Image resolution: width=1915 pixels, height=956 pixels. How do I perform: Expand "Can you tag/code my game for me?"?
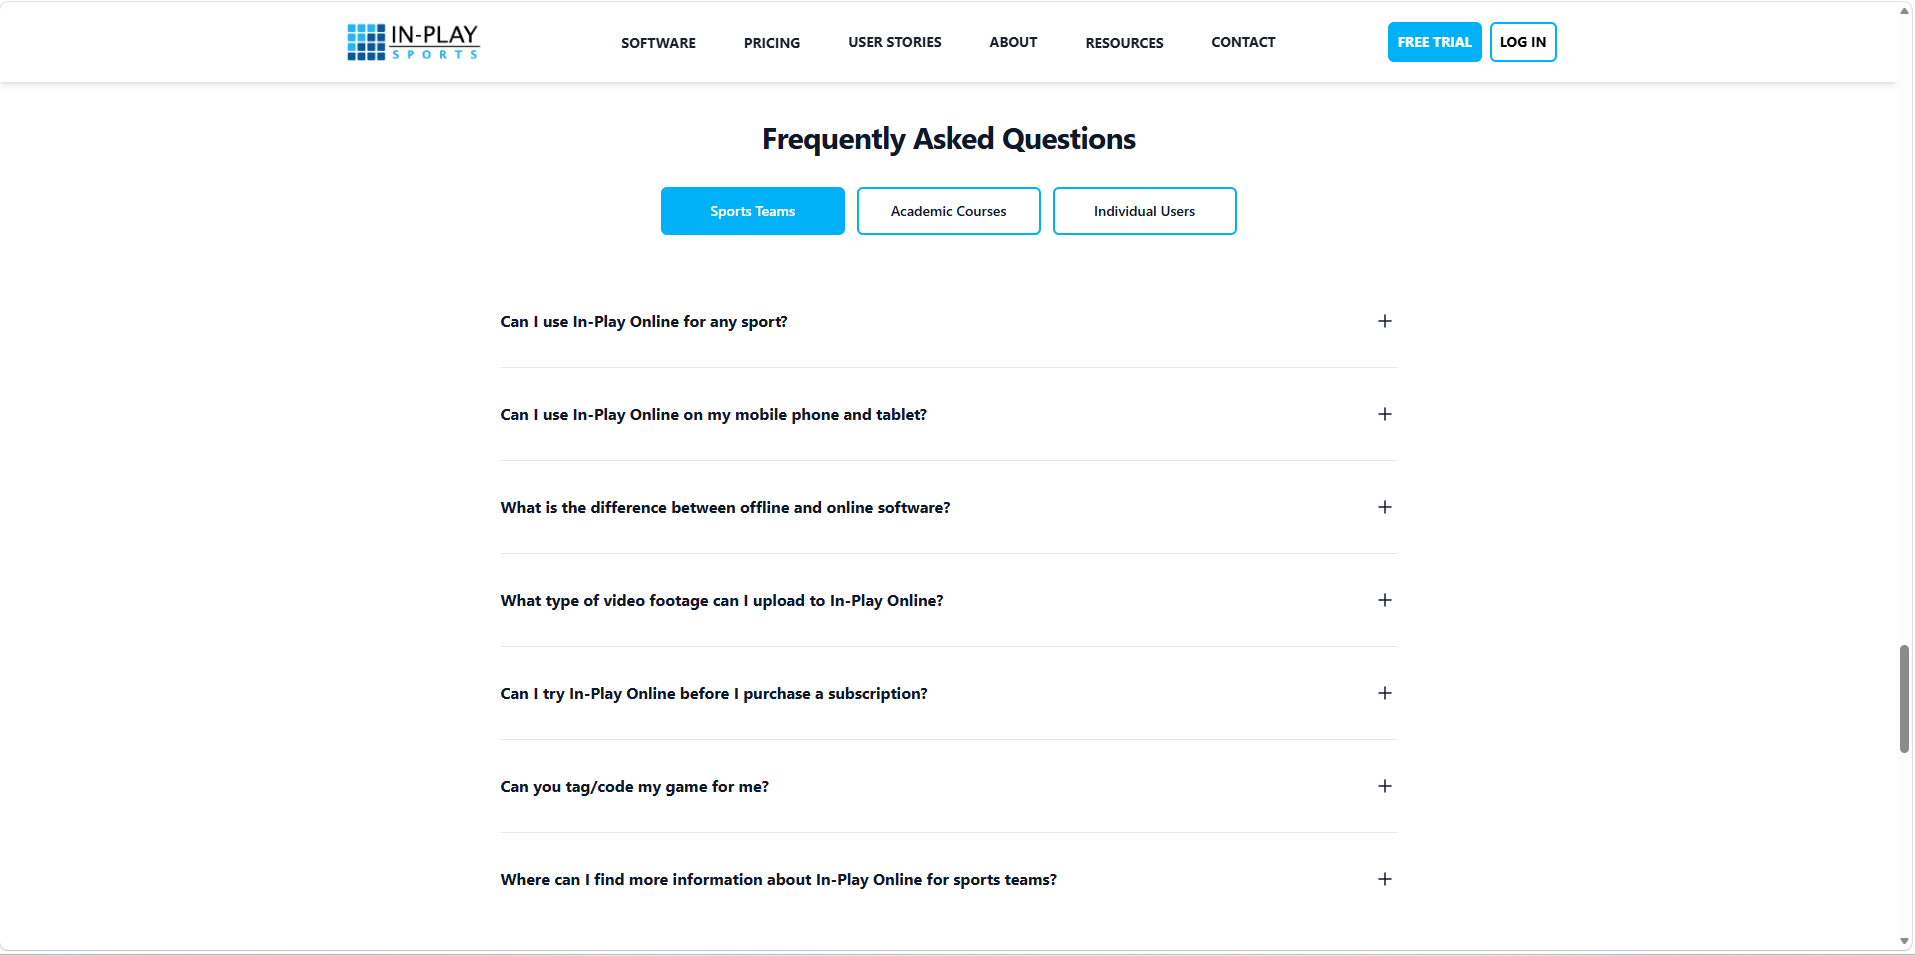click(x=1384, y=786)
